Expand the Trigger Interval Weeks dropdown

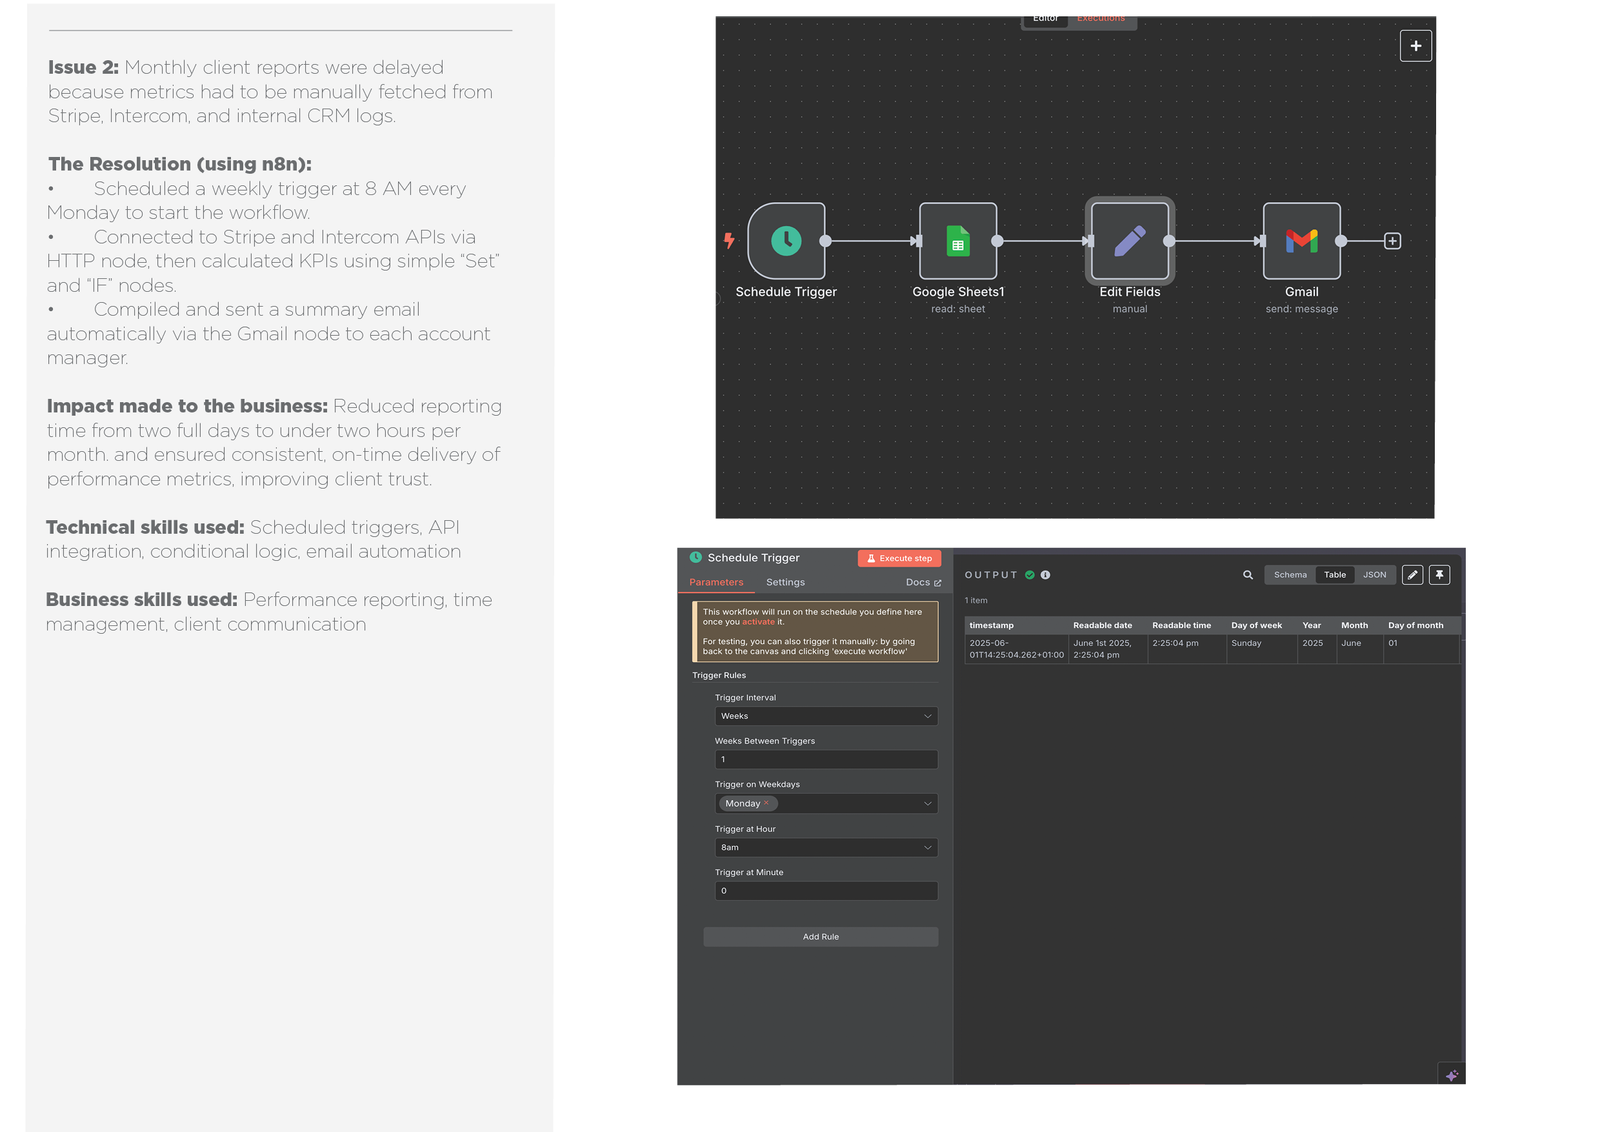point(826,716)
